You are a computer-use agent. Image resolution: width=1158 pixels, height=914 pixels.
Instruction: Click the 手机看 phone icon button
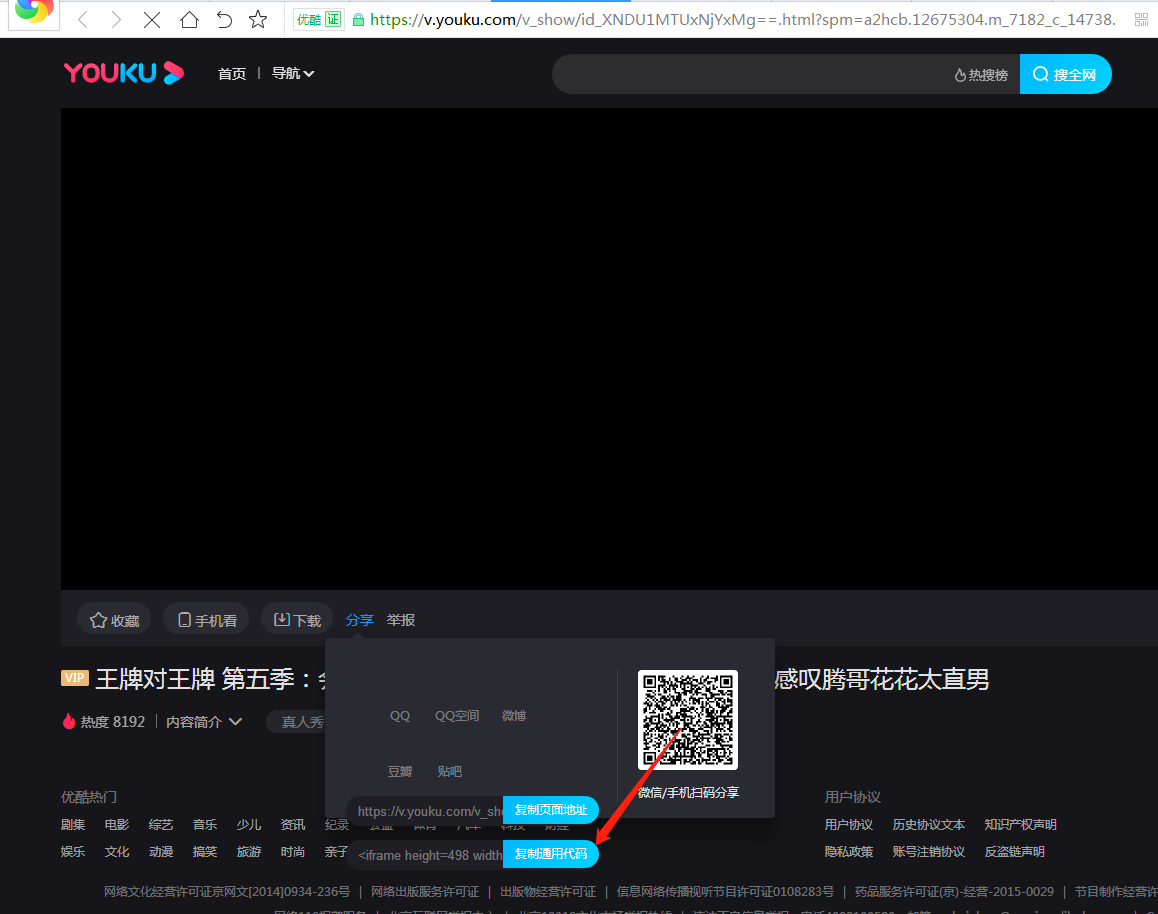coord(206,620)
